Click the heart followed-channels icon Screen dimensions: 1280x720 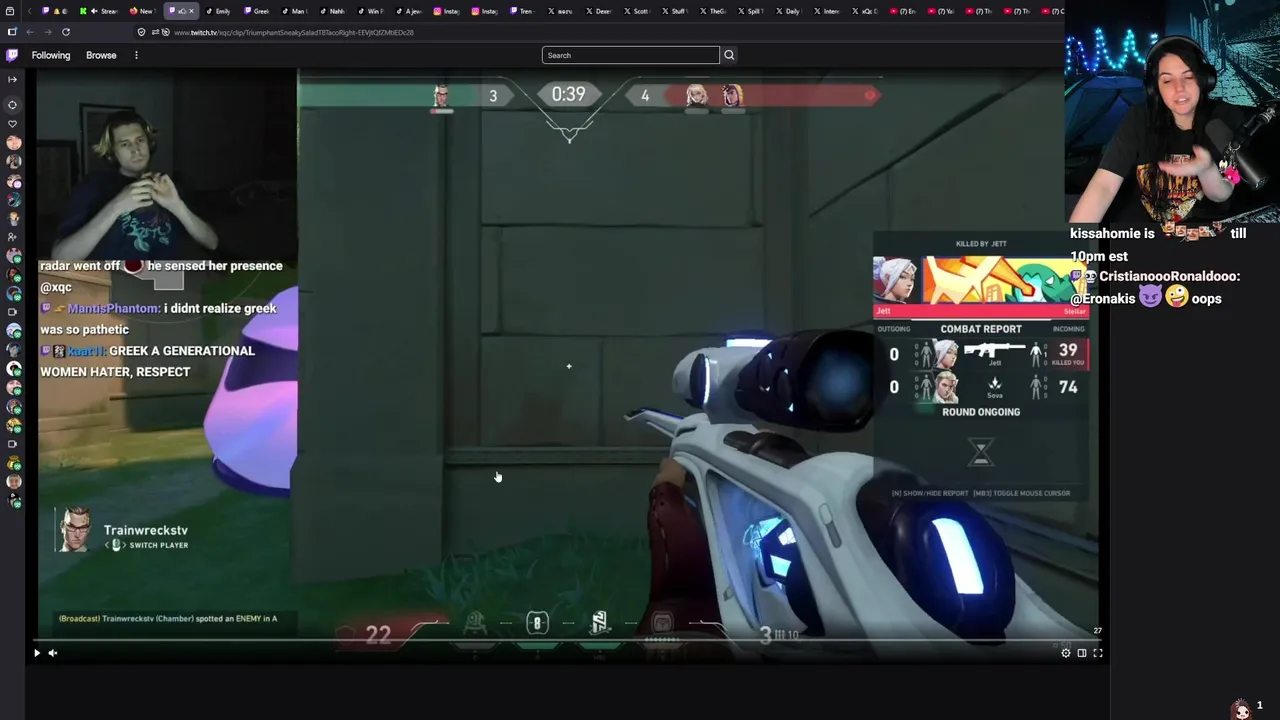[12, 124]
